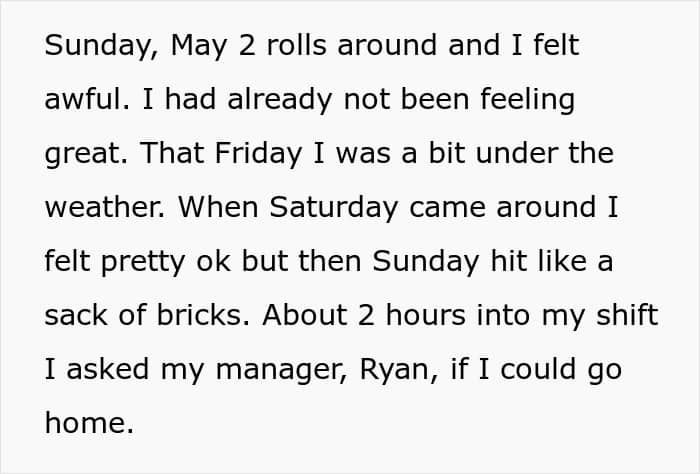Image resolution: width=700 pixels, height=474 pixels.
Task: Click the word "bricks"
Action: (200, 315)
